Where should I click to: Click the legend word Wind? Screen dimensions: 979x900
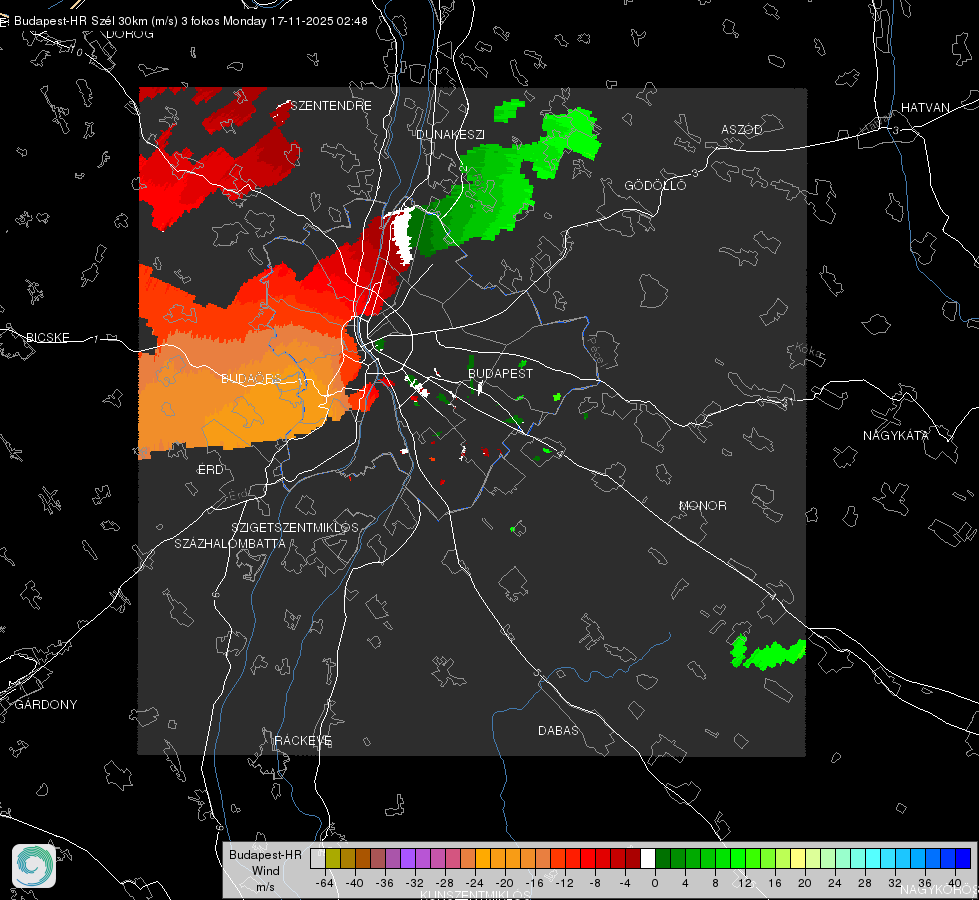(265, 870)
